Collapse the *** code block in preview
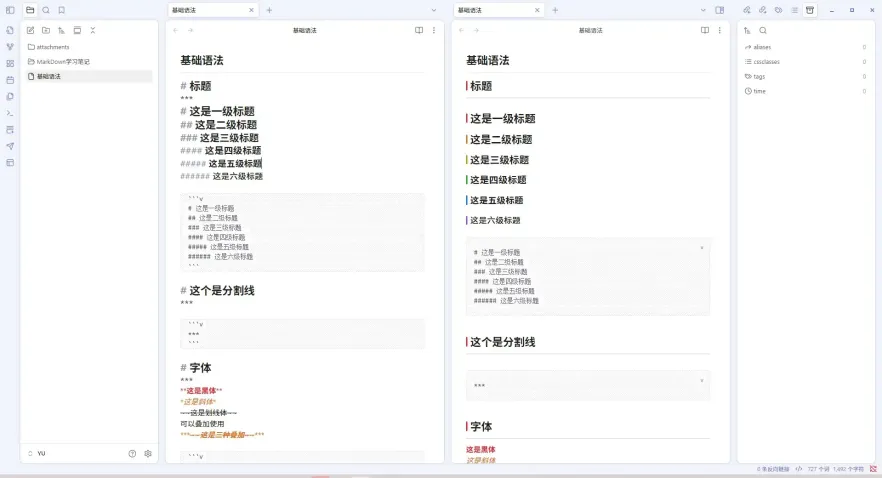Image resolution: width=882 pixels, height=478 pixels. click(701, 381)
